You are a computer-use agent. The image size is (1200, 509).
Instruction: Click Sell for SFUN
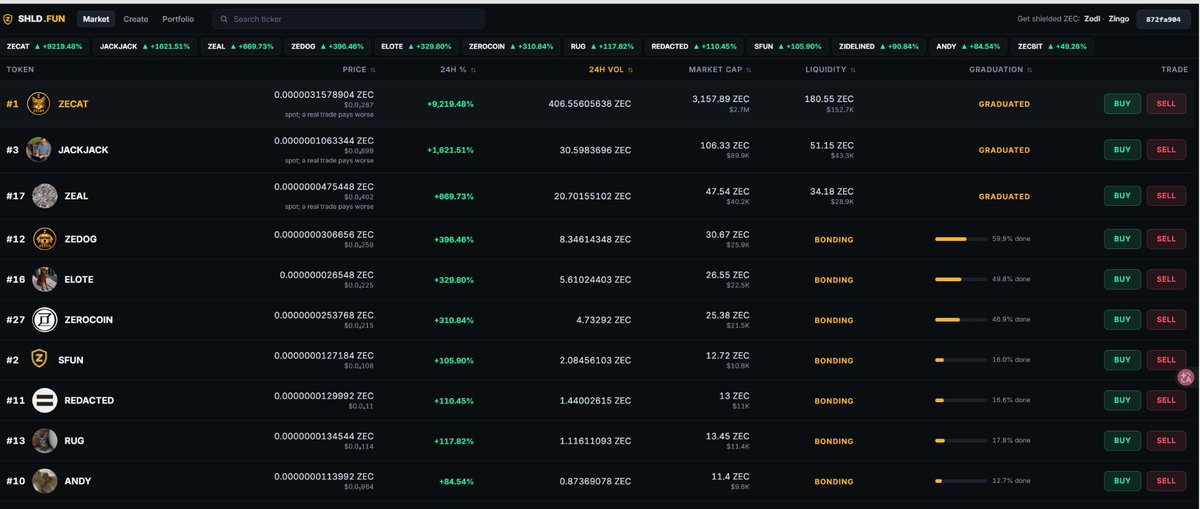[x=1166, y=360]
